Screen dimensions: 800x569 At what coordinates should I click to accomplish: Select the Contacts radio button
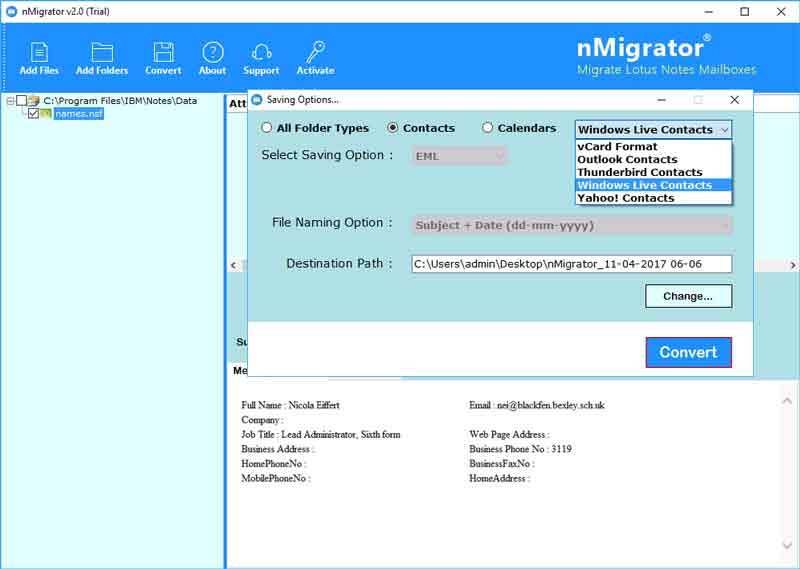pyautogui.click(x=392, y=128)
